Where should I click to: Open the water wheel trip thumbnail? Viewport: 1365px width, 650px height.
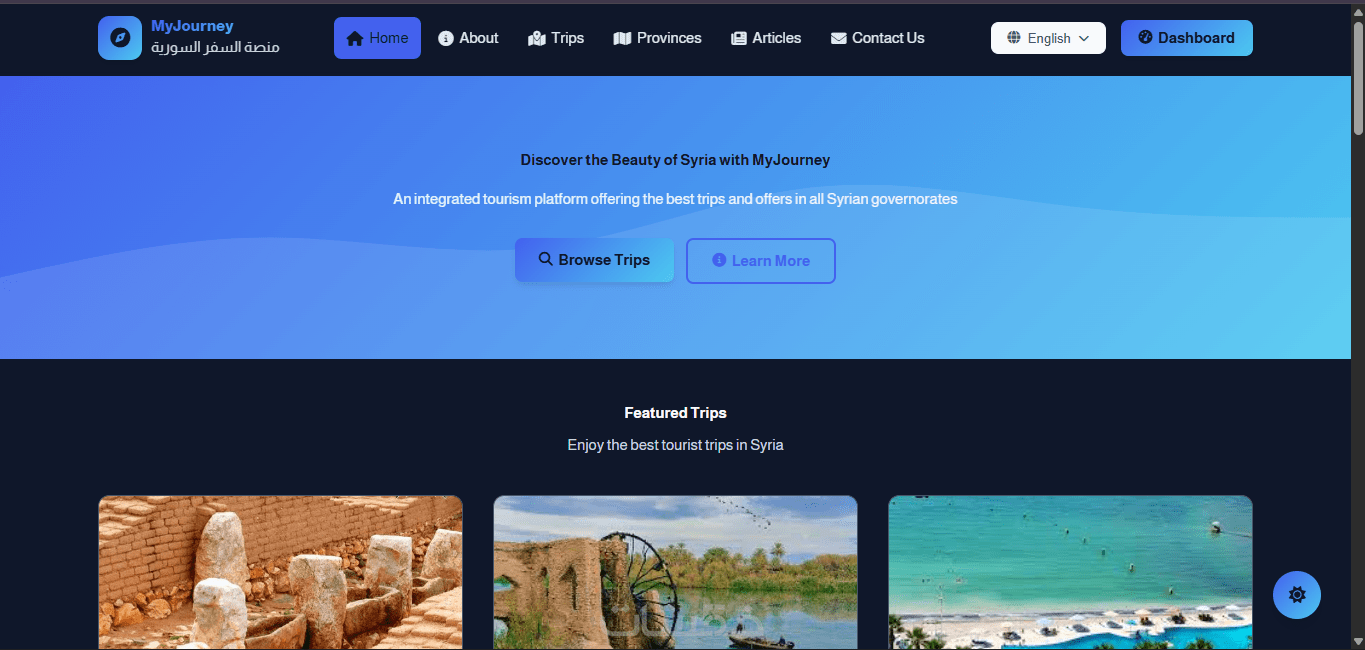coord(675,572)
